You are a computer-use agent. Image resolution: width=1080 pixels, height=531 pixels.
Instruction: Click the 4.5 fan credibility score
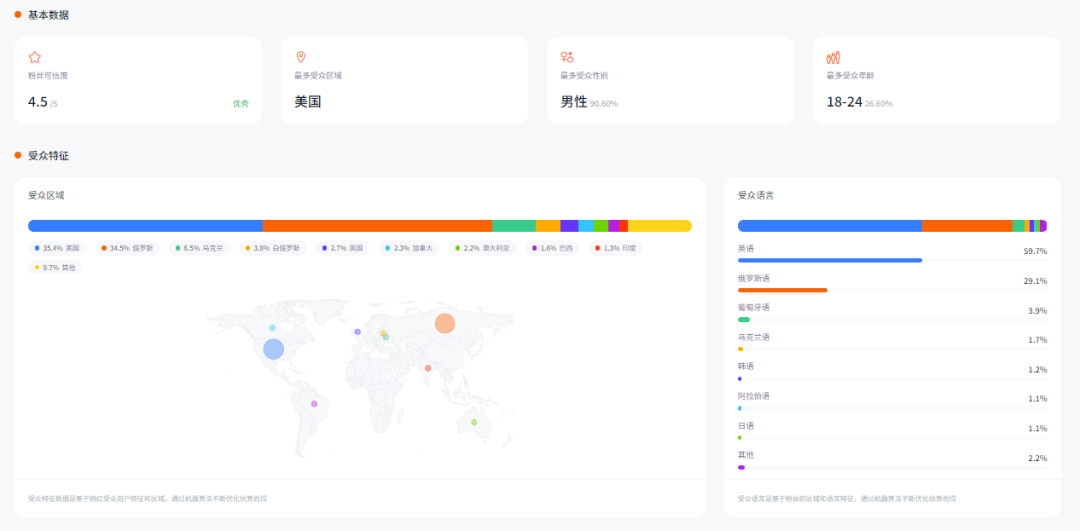coord(38,102)
